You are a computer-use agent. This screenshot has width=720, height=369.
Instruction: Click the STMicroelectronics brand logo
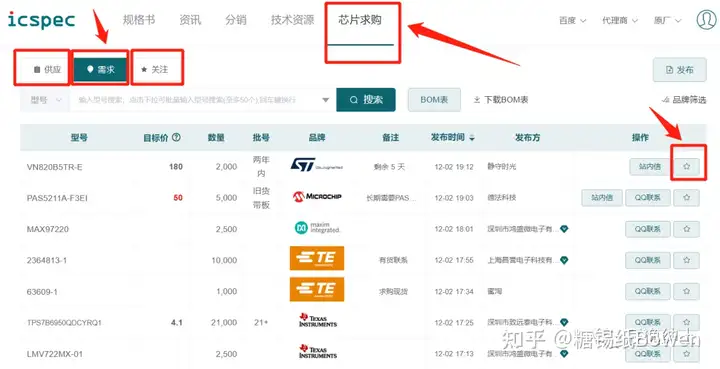click(317, 165)
